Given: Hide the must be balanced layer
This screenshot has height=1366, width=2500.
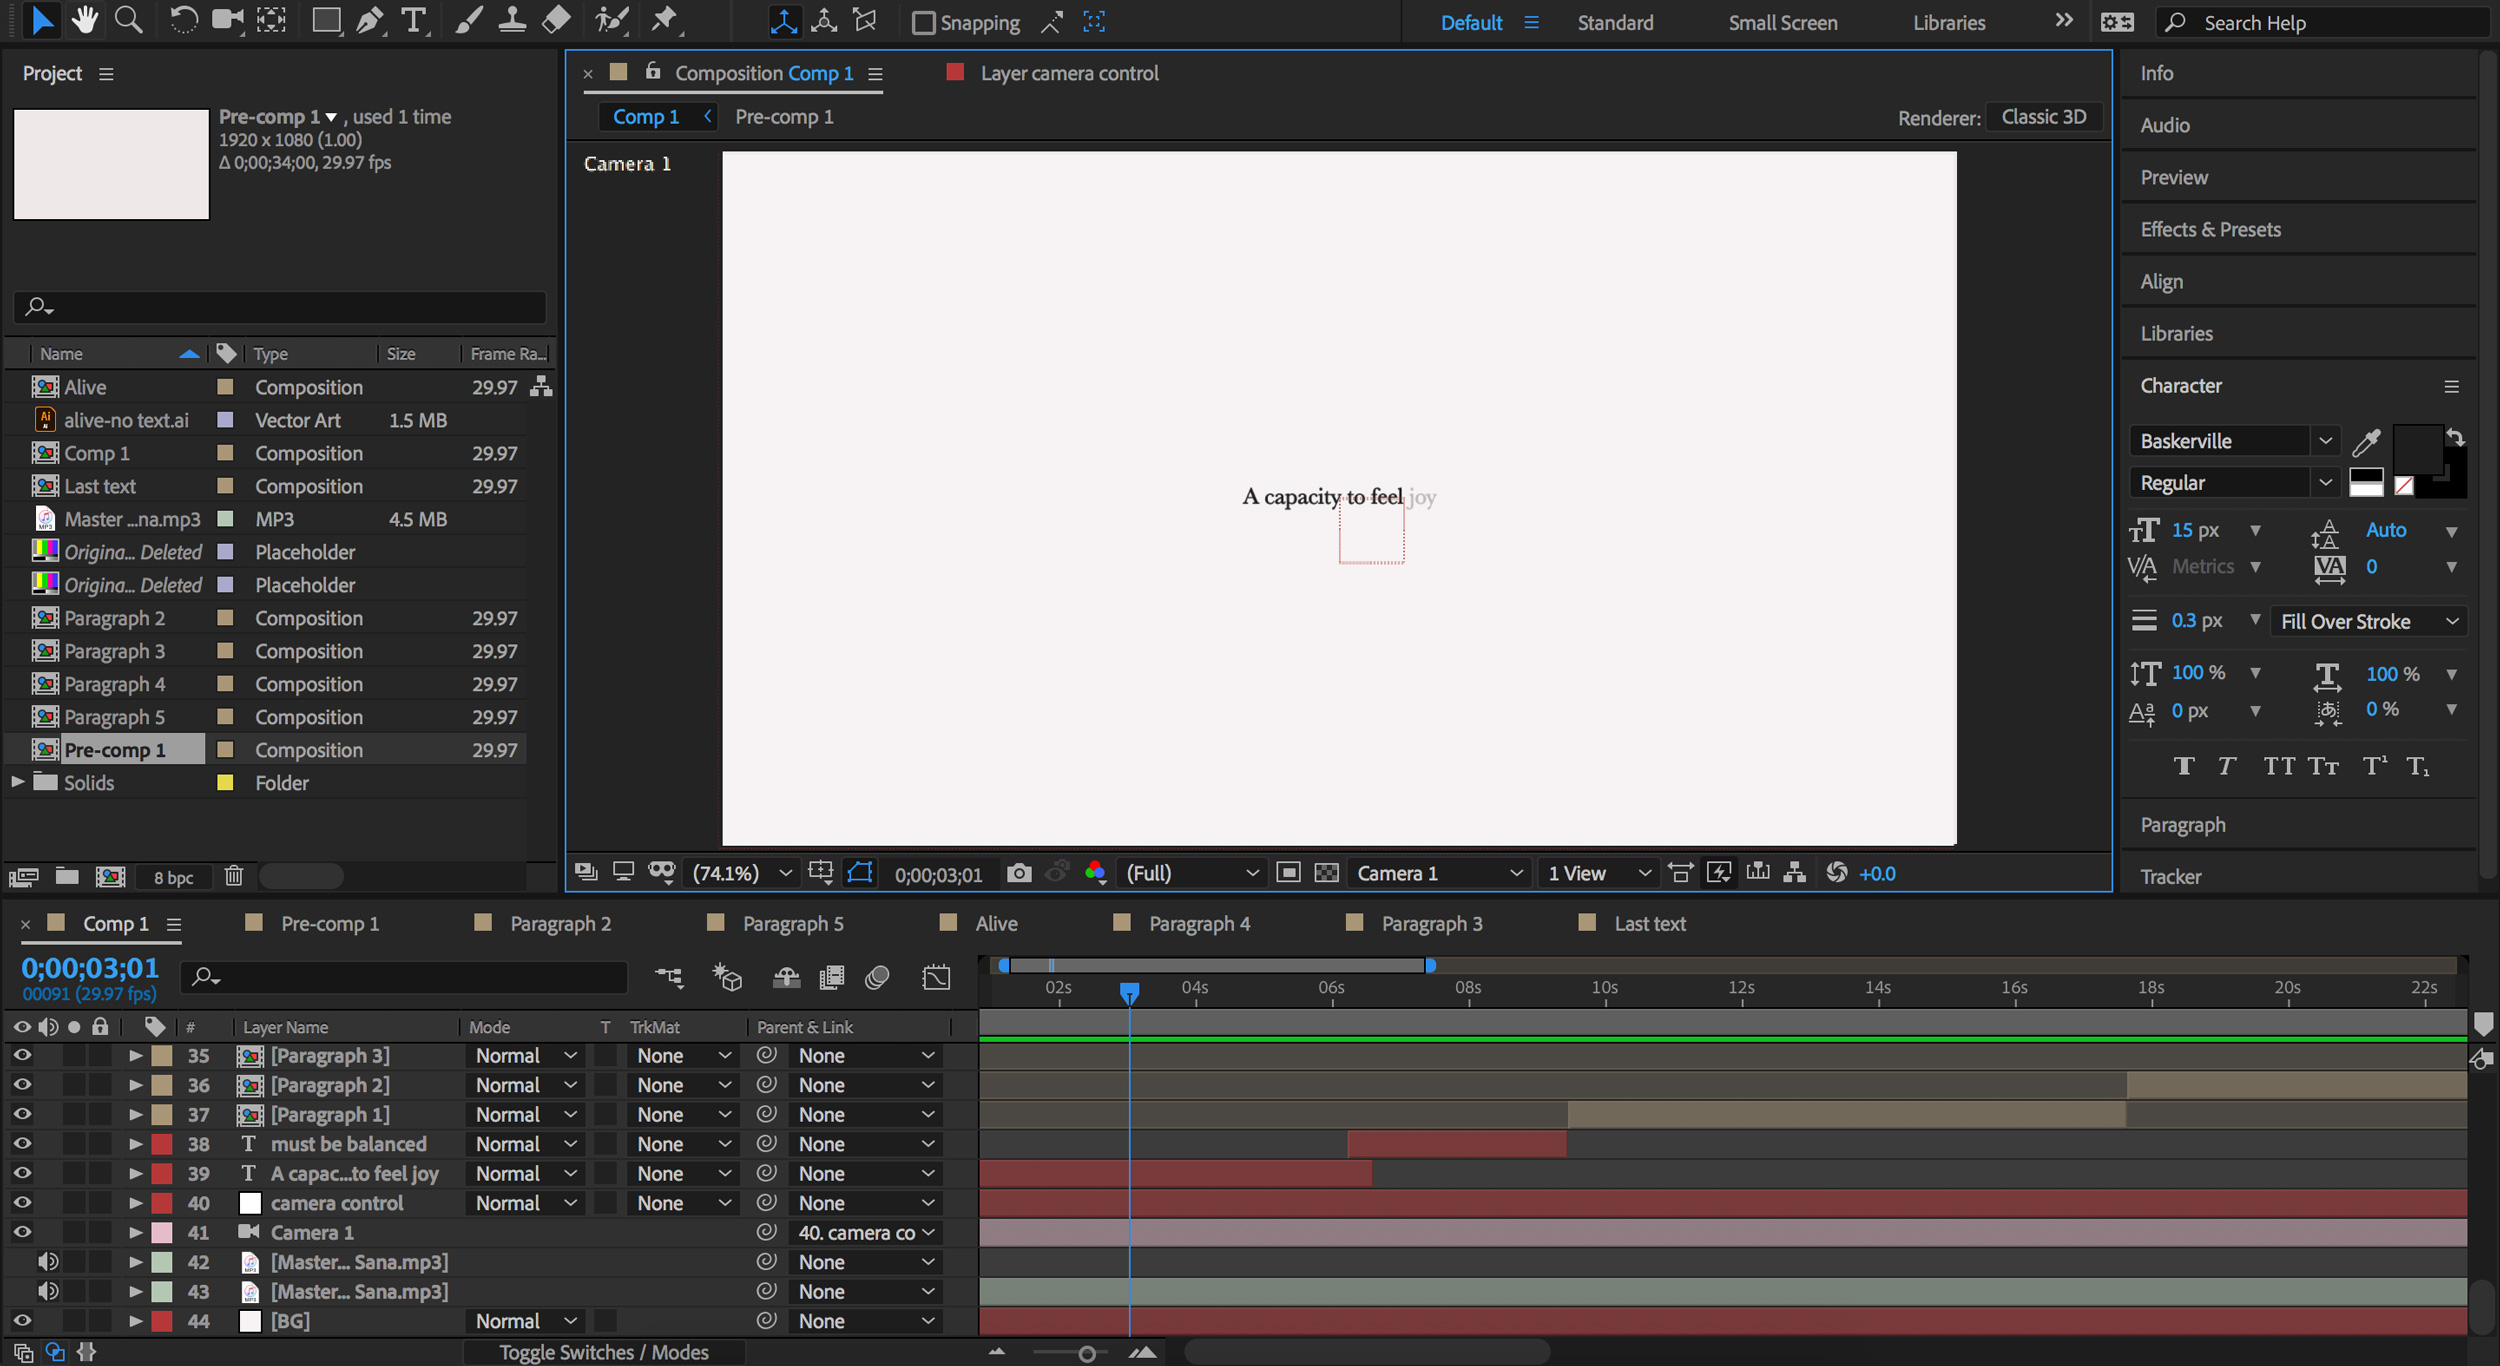Looking at the screenshot, I should (x=22, y=1144).
